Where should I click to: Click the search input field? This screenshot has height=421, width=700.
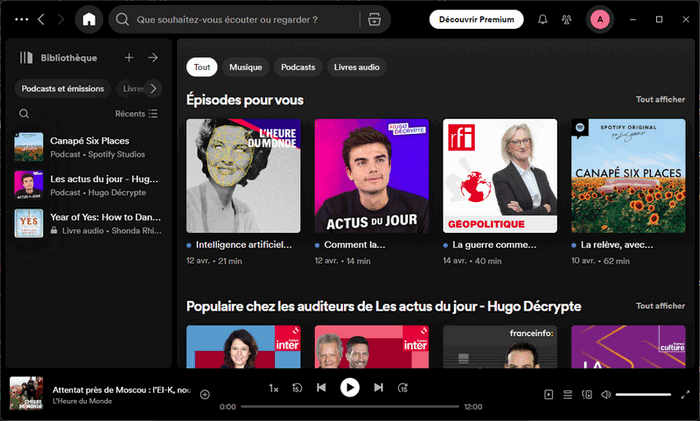(246, 20)
